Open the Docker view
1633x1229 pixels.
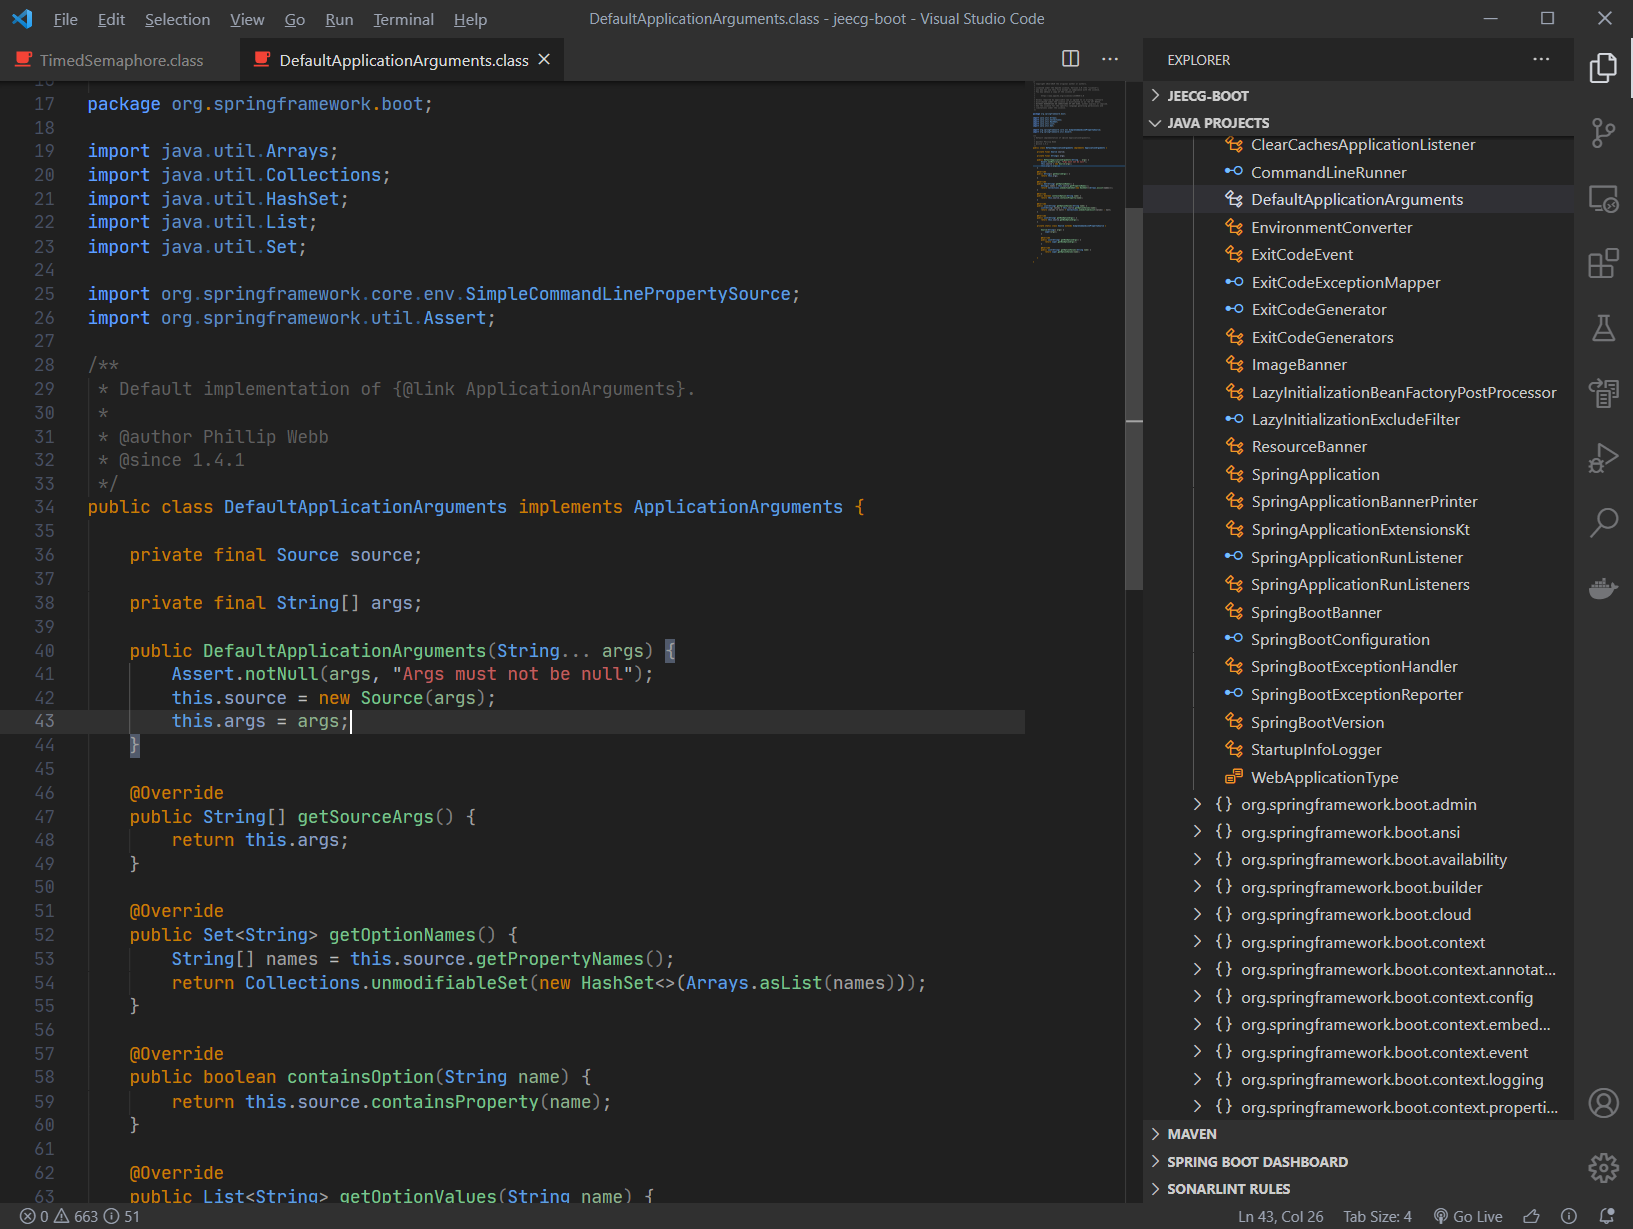click(x=1603, y=588)
